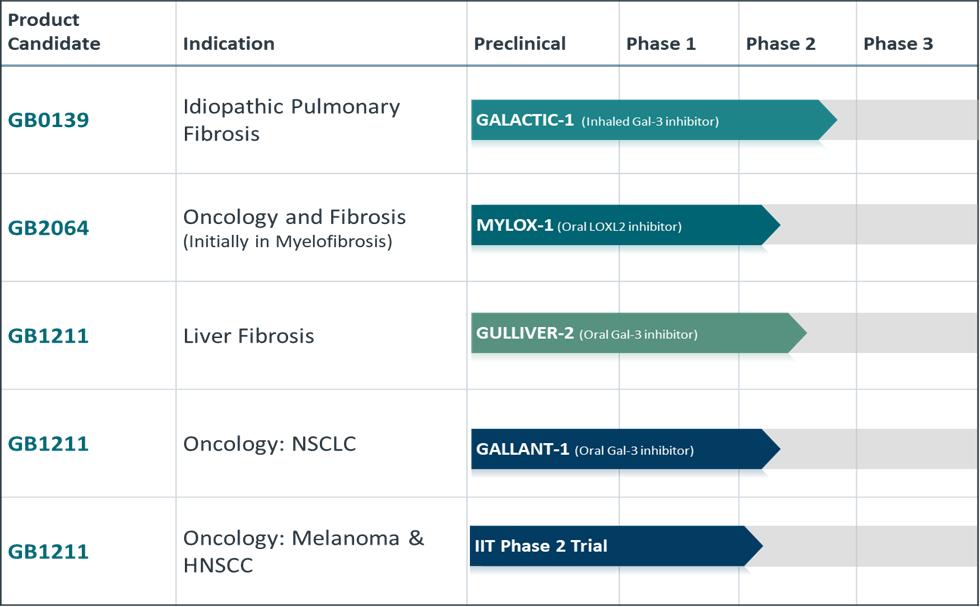Select the Idiopathic Pulmonary Fibrosis indication
The width and height of the screenshot is (980, 607).
pos(291,120)
